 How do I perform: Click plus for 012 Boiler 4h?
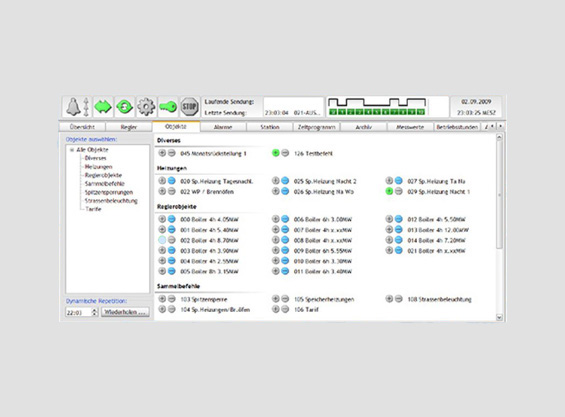point(389,219)
